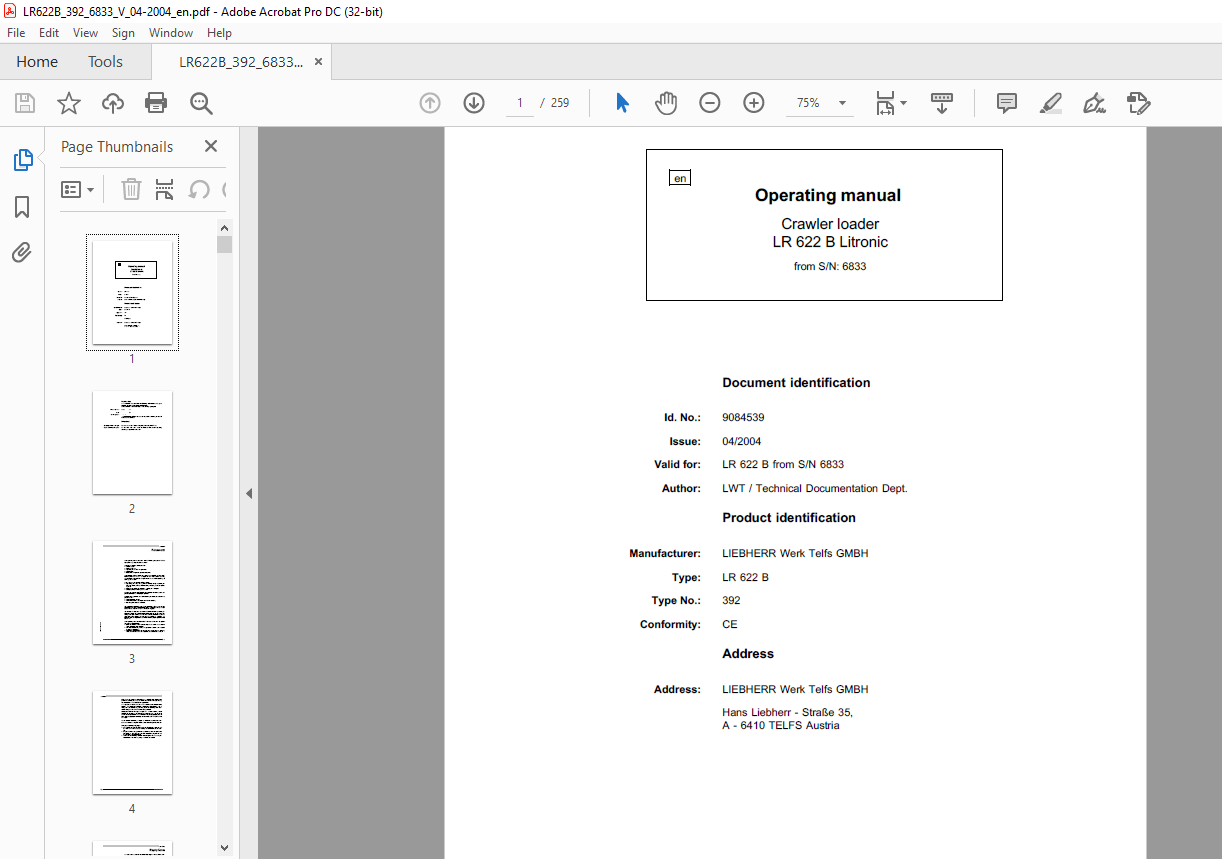Click the Type No. value 392
The height and width of the screenshot is (859, 1222).
(x=731, y=601)
